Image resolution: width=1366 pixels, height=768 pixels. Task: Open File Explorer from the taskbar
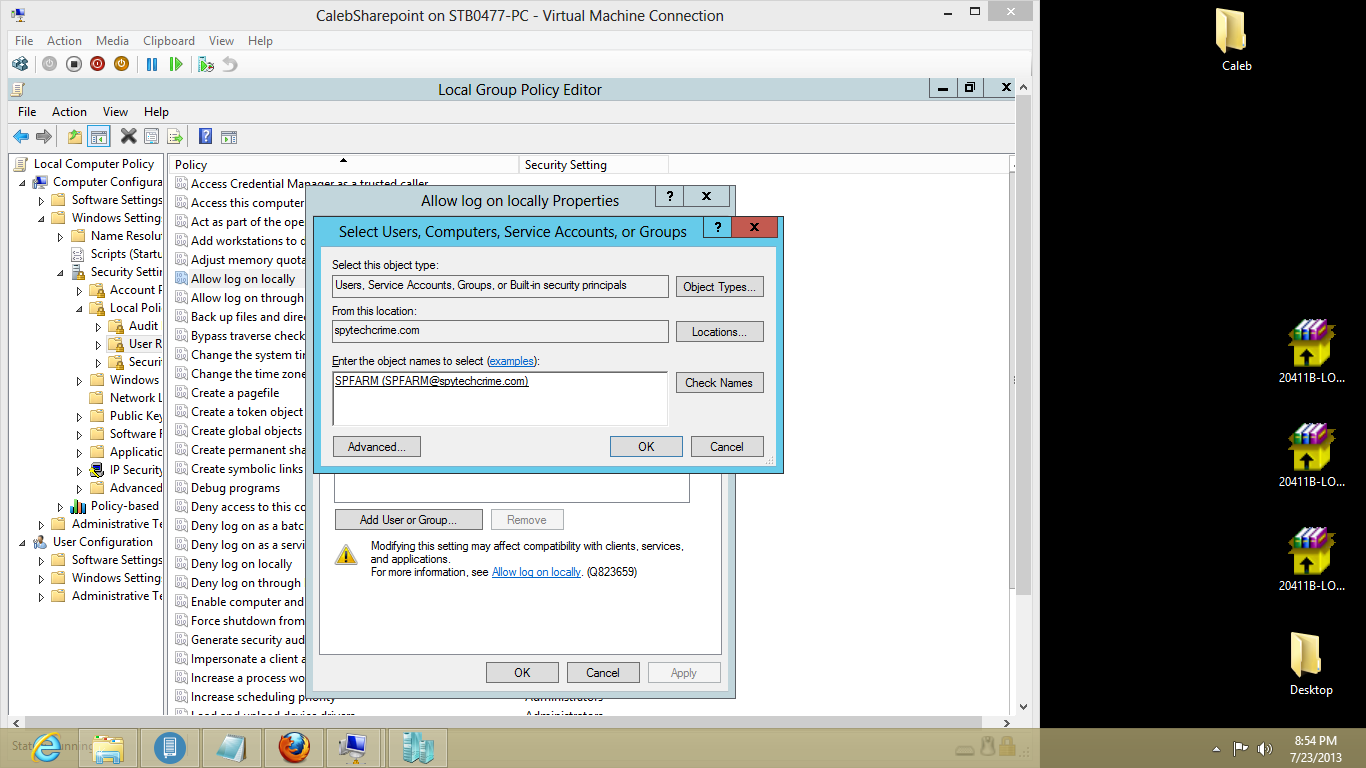point(108,747)
